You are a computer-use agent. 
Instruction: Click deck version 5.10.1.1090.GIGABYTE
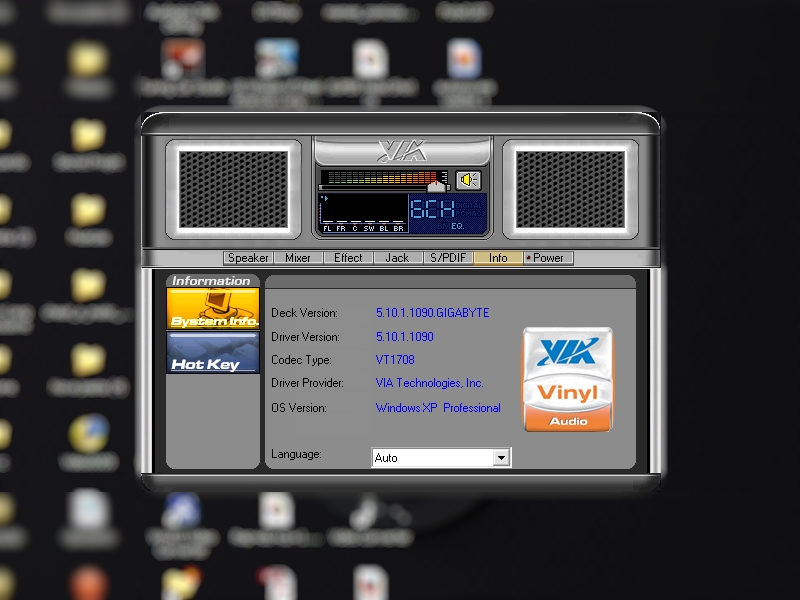coord(433,313)
